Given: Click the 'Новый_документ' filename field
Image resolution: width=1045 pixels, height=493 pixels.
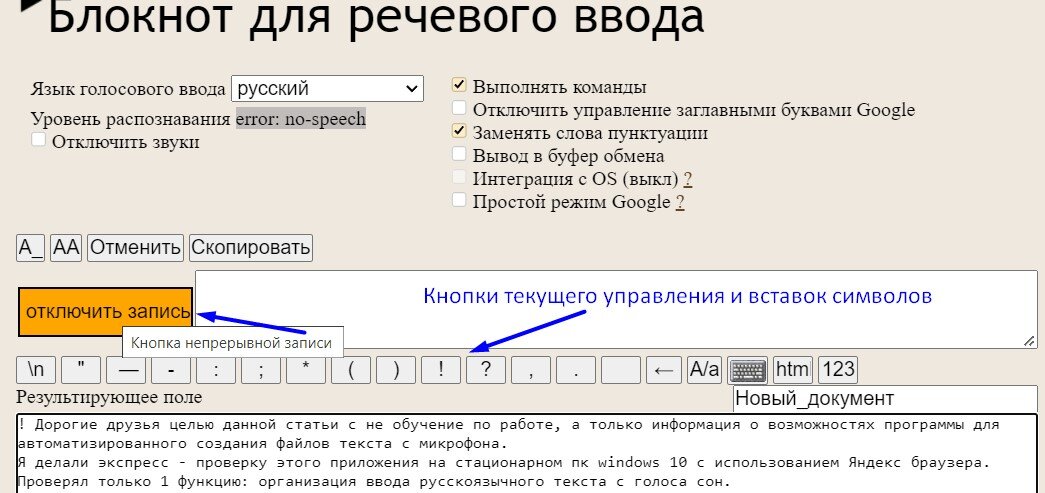Looking at the screenshot, I should pos(885,399).
